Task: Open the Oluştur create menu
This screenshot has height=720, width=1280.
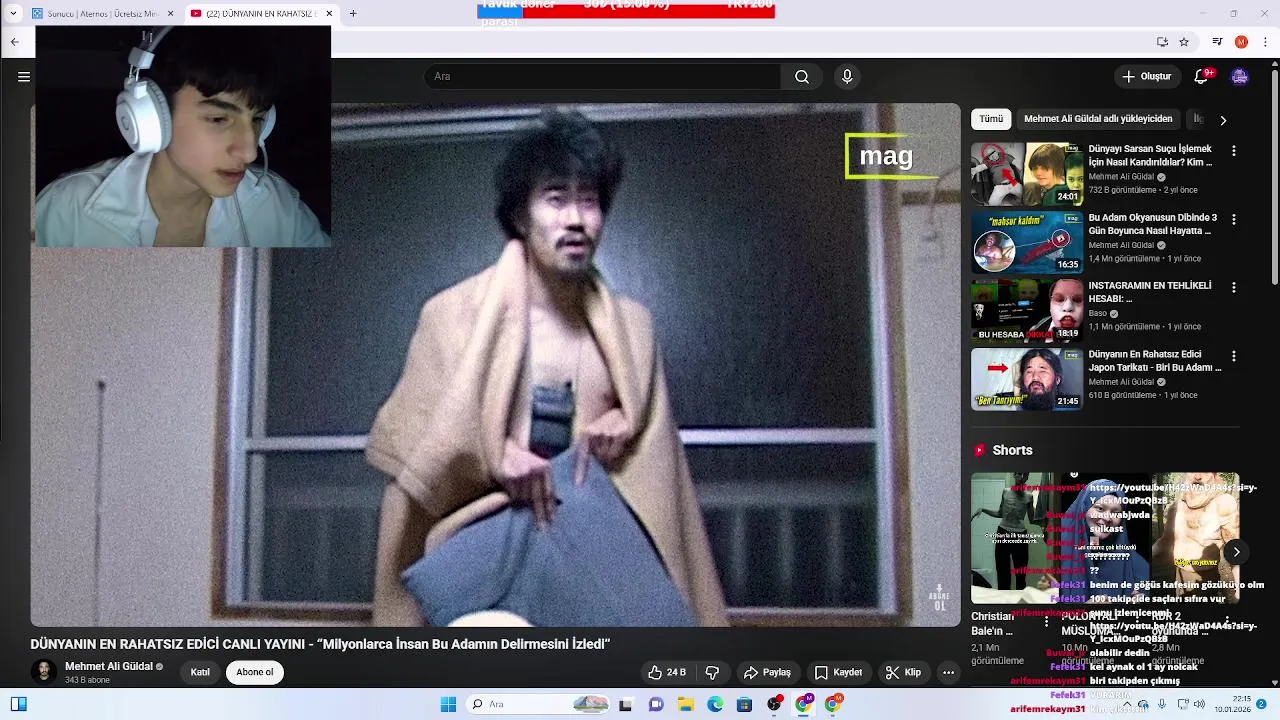Action: pyautogui.click(x=1146, y=77)
